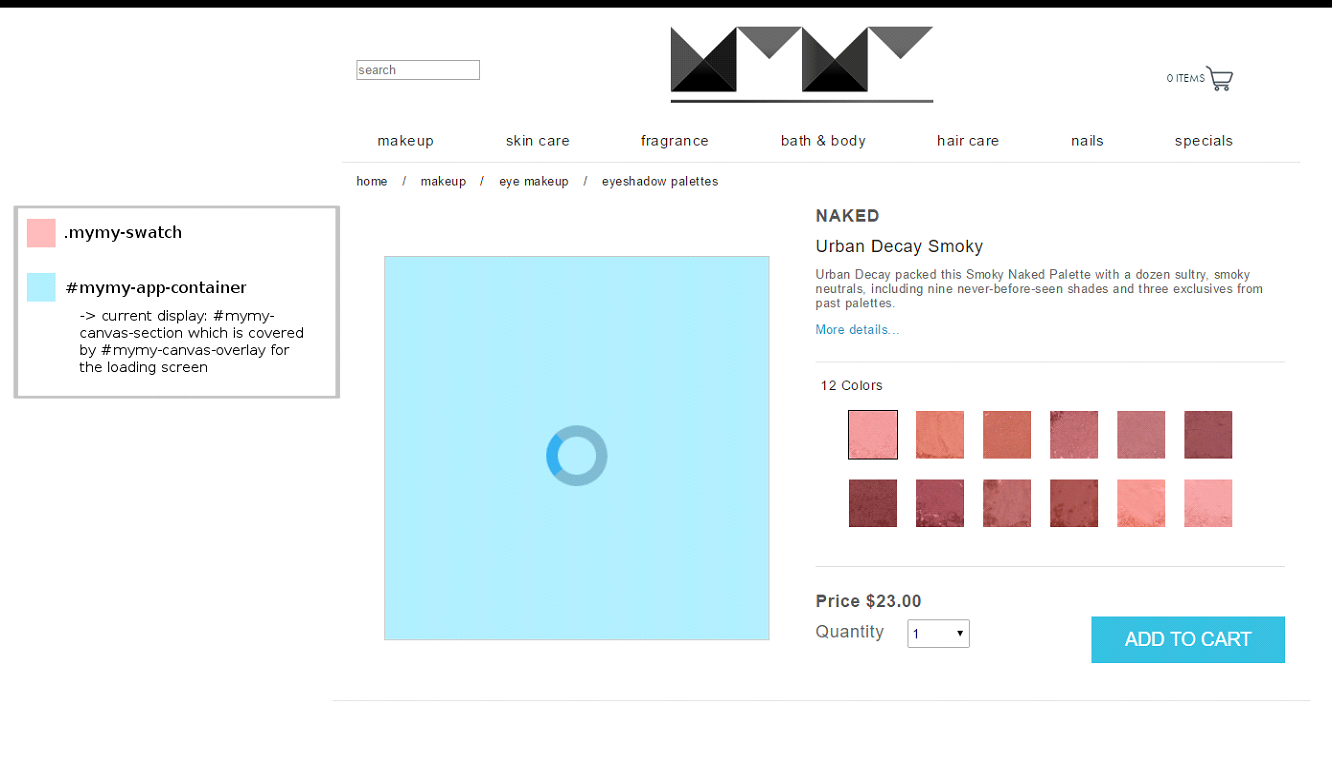Open the shopping cart icon

[x=1220, y=78]
